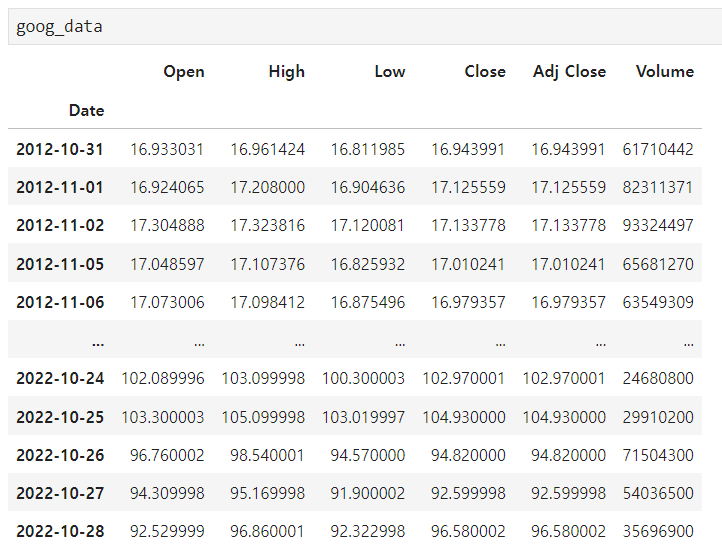Click Volume value 71504300

tap(658, 455)
